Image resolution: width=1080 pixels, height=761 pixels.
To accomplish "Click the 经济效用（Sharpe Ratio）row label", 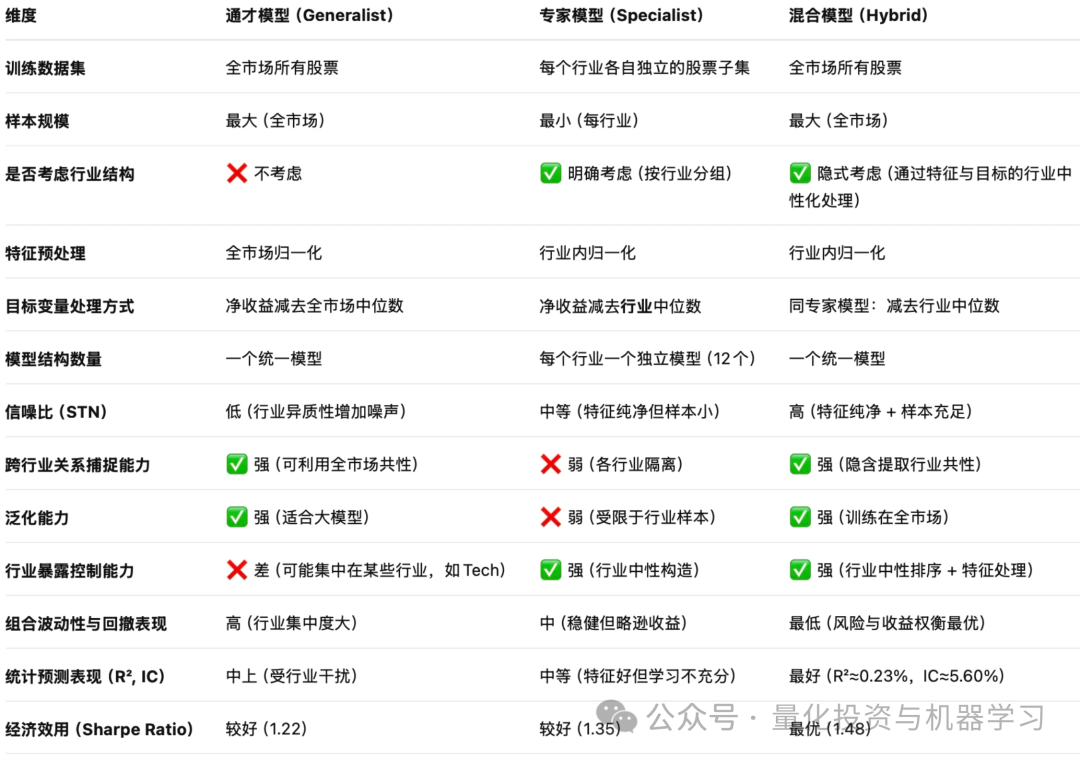I will point(99,729).
